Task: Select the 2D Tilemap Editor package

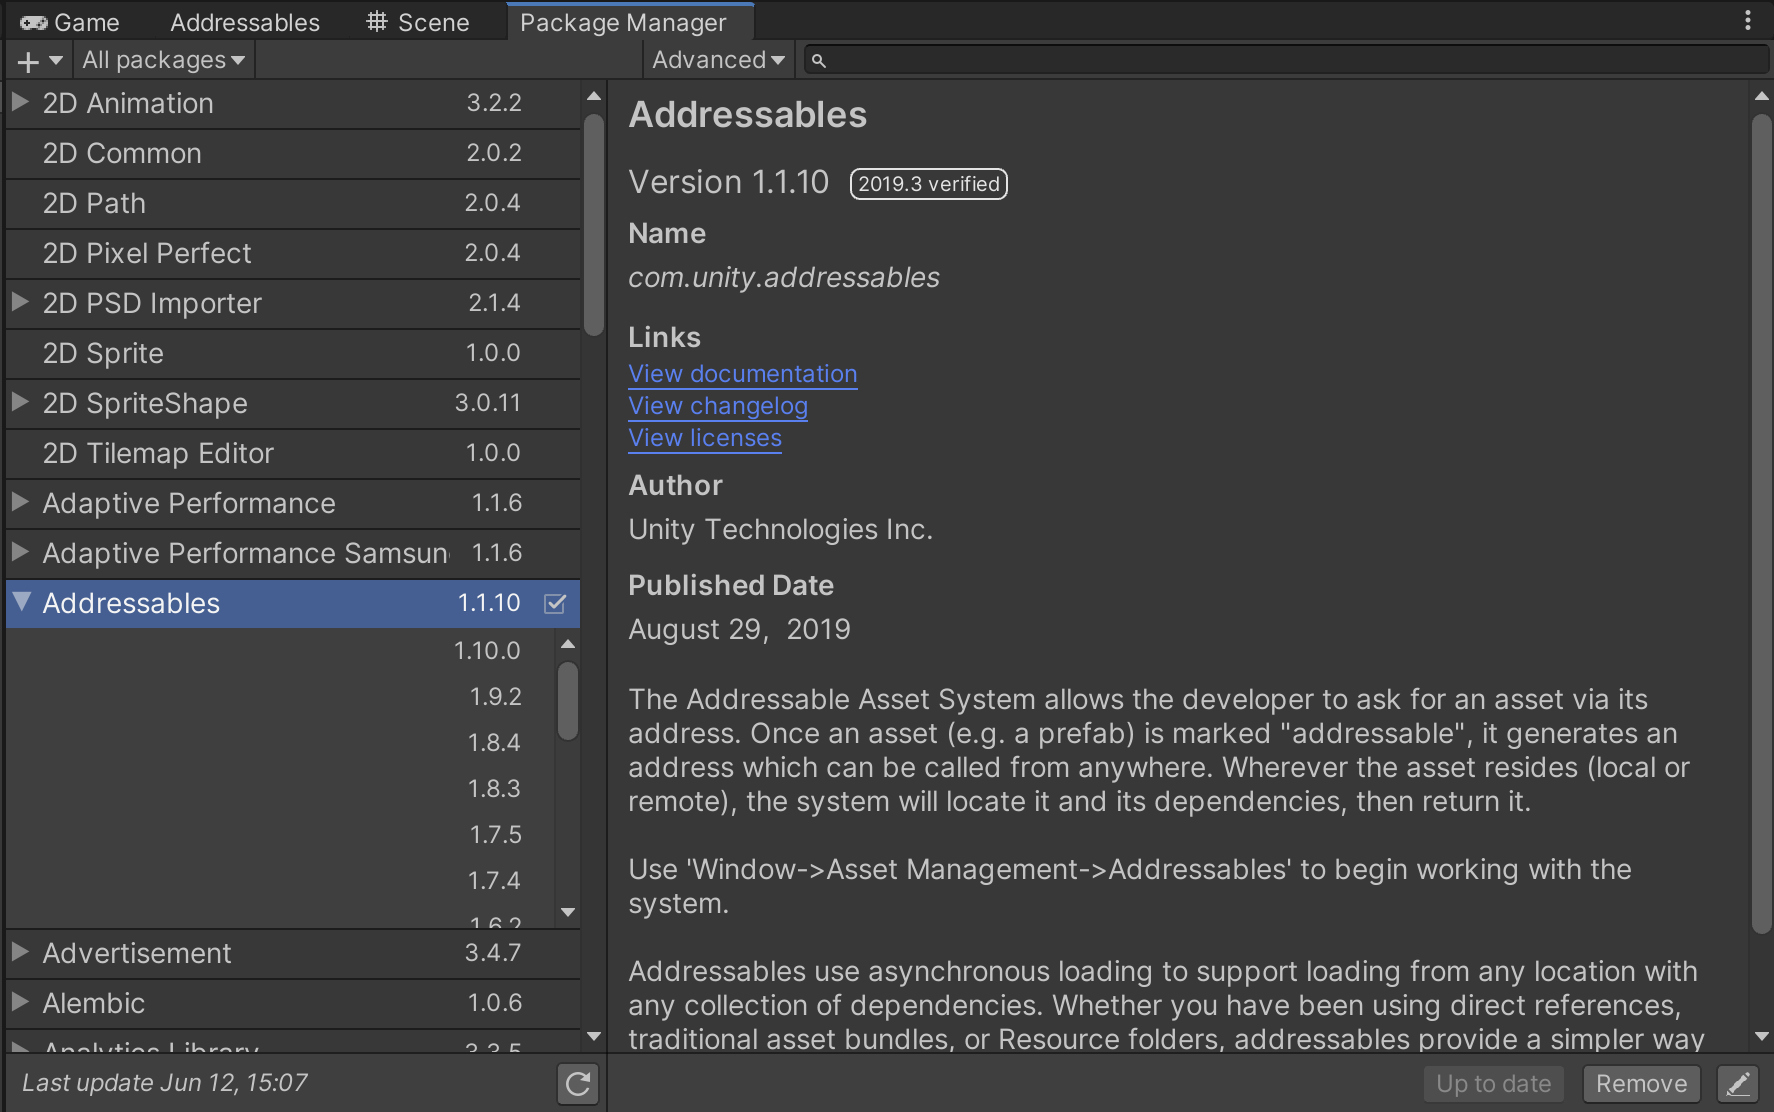Action: click(293, 454)
